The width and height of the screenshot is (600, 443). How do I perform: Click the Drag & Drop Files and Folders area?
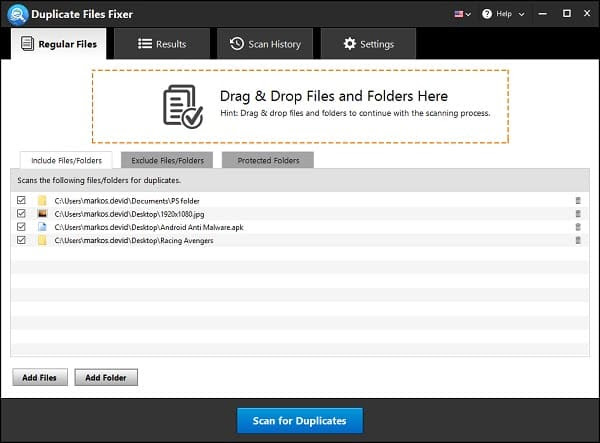click(x=300, y=106)
